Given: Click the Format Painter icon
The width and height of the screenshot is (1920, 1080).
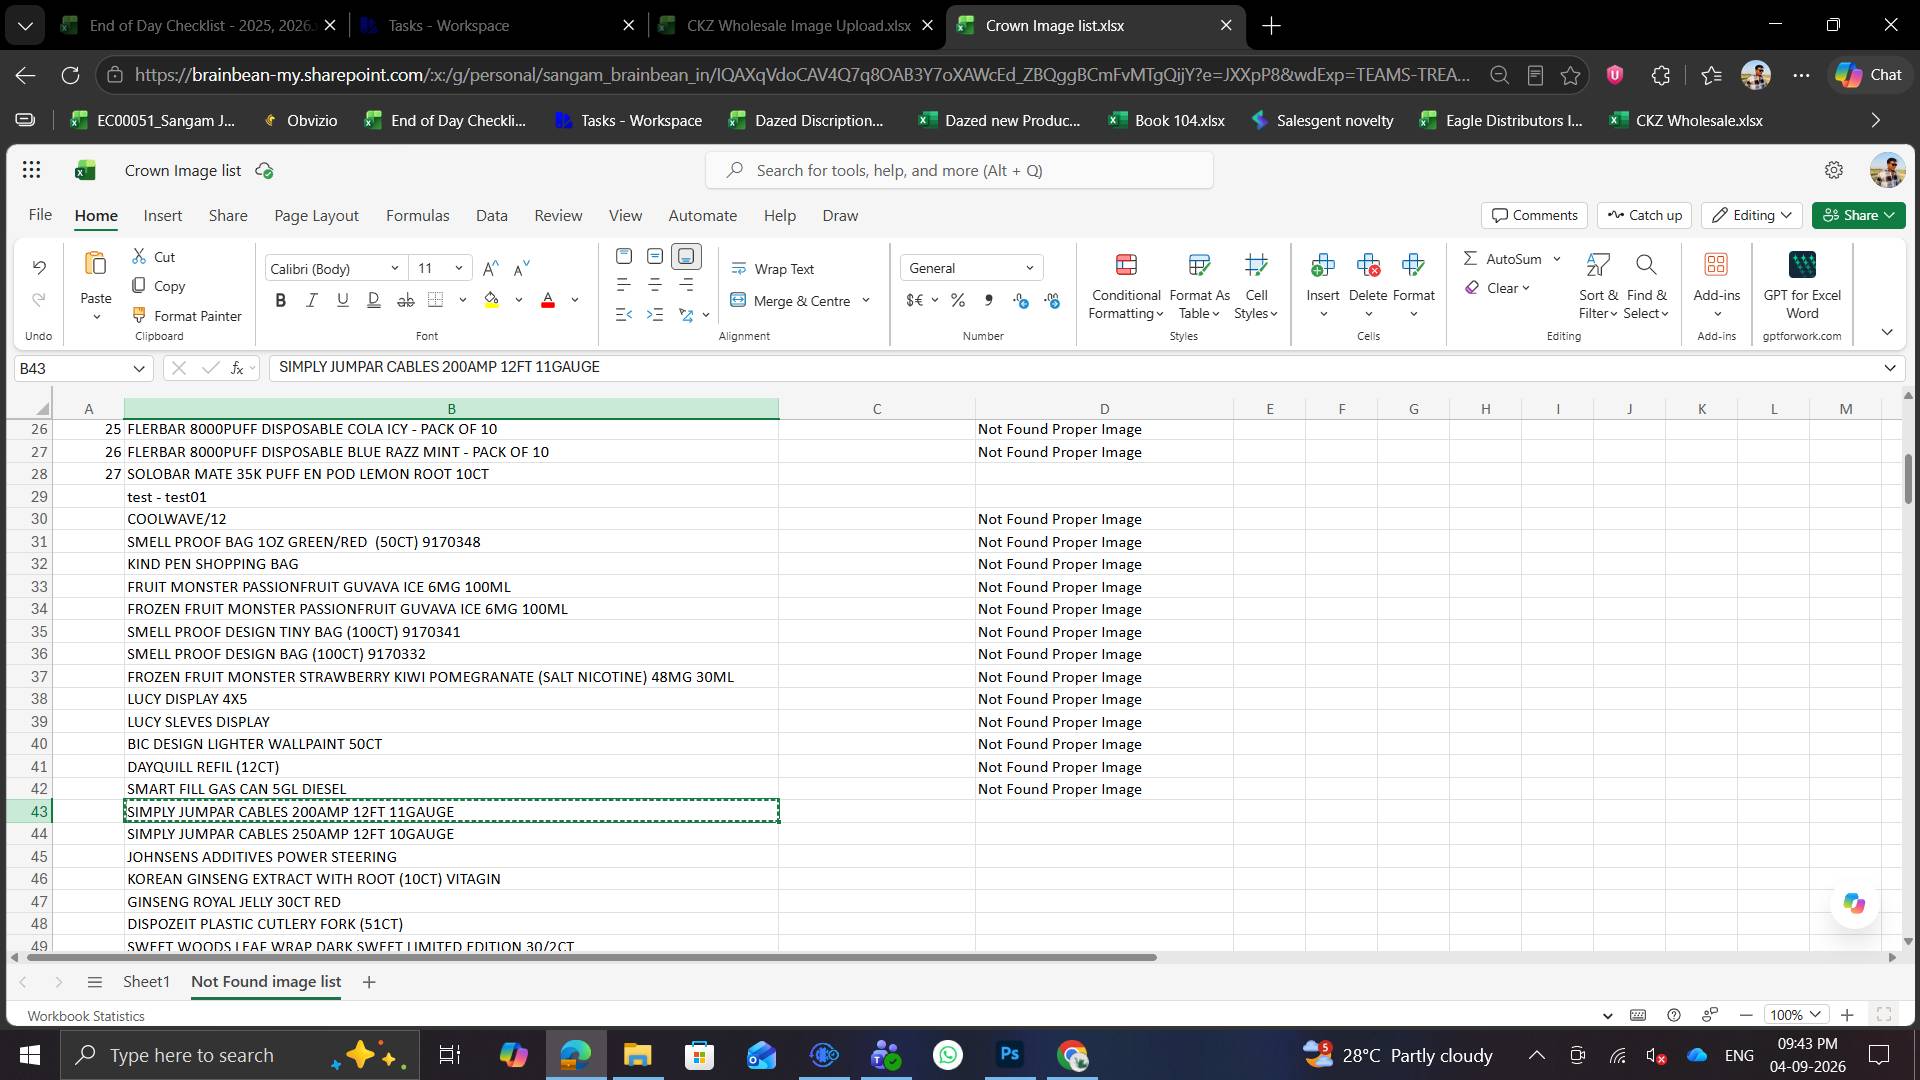Looking at the screenshot, I should click(x=140, y=315).
